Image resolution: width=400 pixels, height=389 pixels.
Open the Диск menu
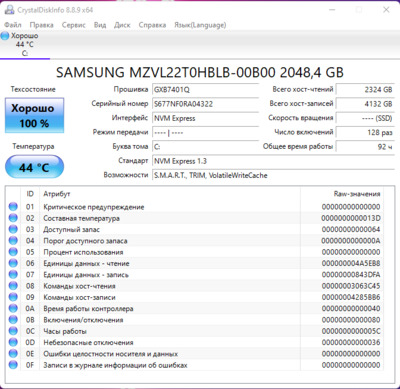122,25
